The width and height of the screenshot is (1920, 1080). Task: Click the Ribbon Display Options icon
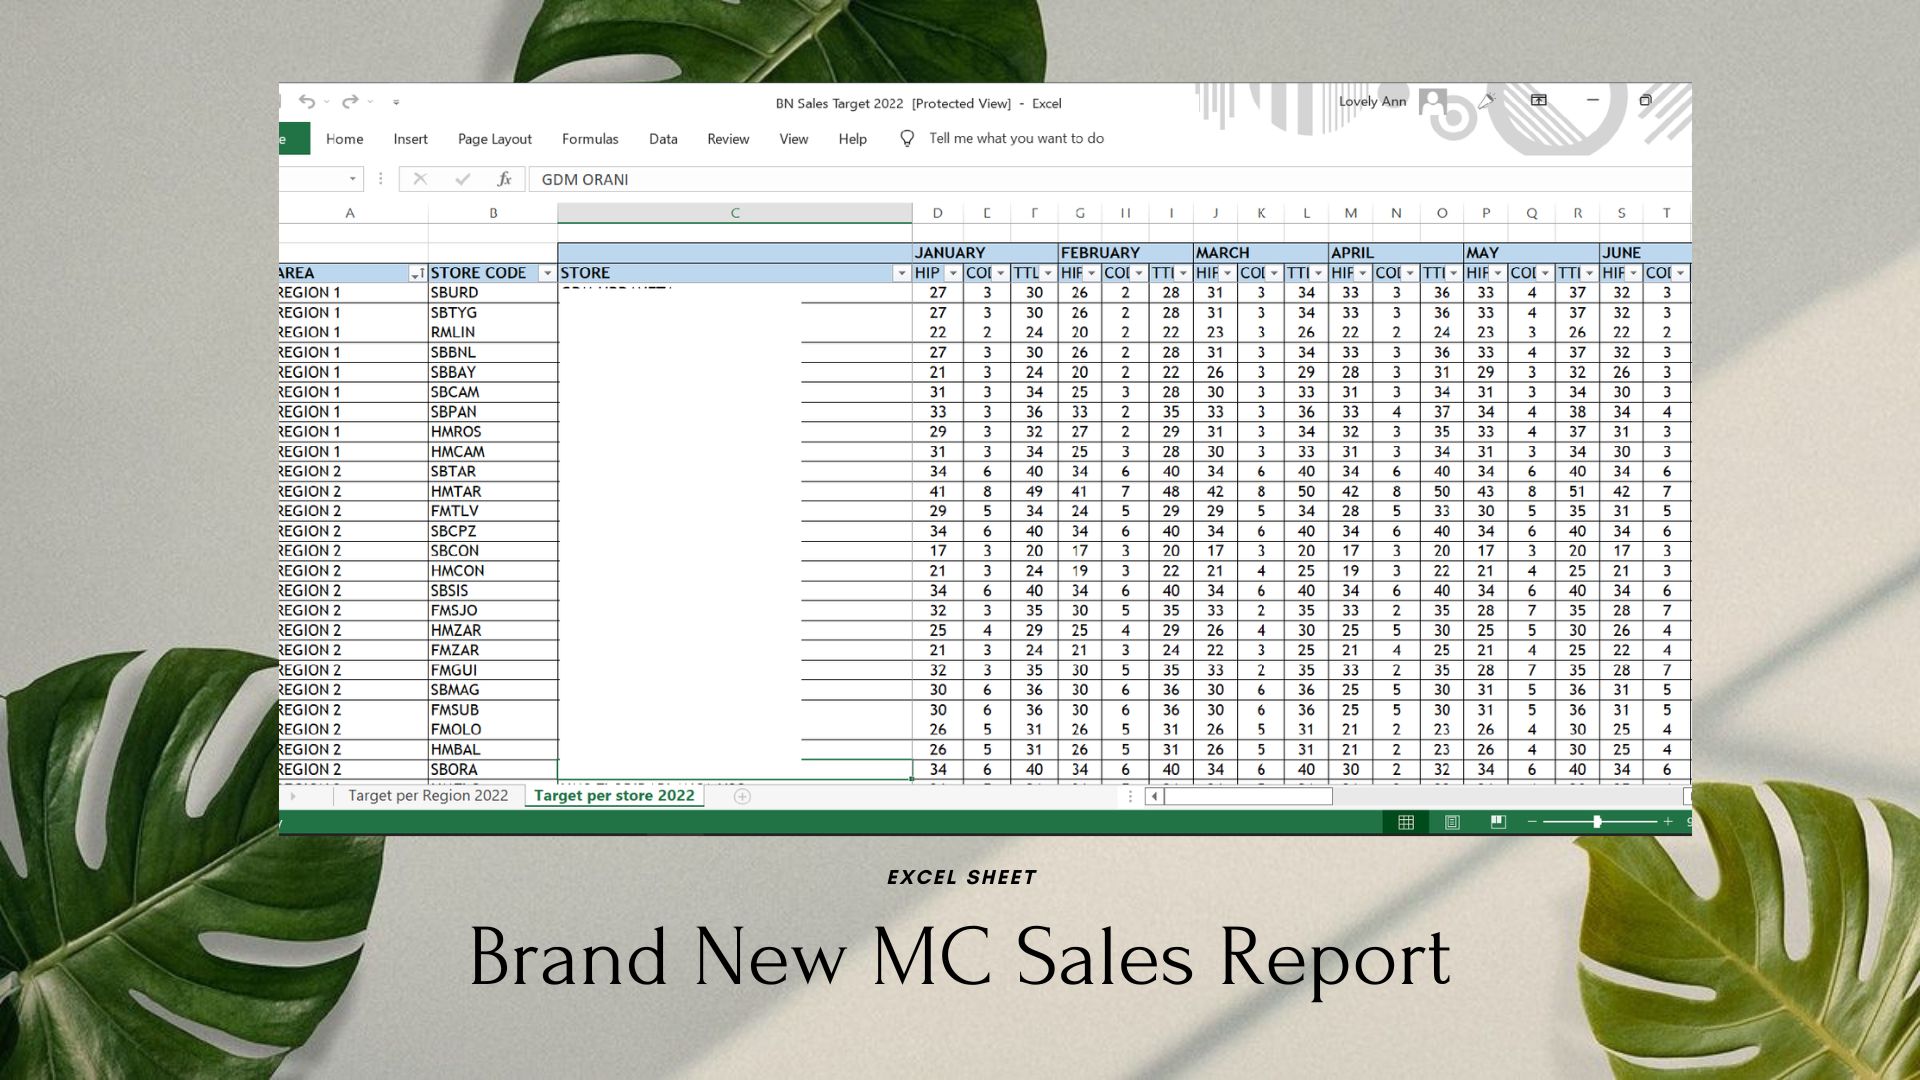[1539, 100]
